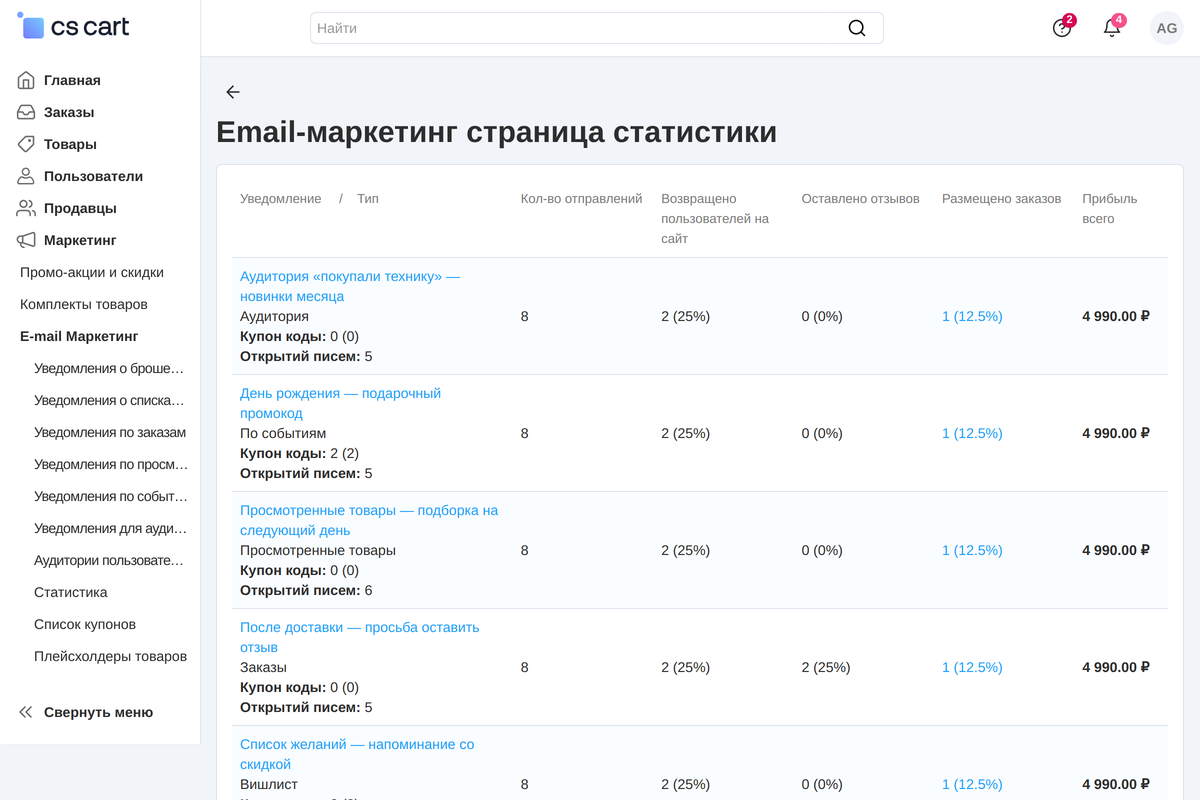This screenshot has width=1200, height=800.
Task: Open the help question-mark icon
Action: tap(1062, 28)
